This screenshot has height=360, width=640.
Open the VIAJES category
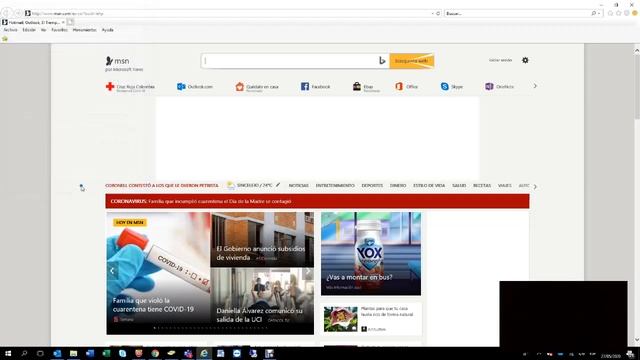(504, 185)
